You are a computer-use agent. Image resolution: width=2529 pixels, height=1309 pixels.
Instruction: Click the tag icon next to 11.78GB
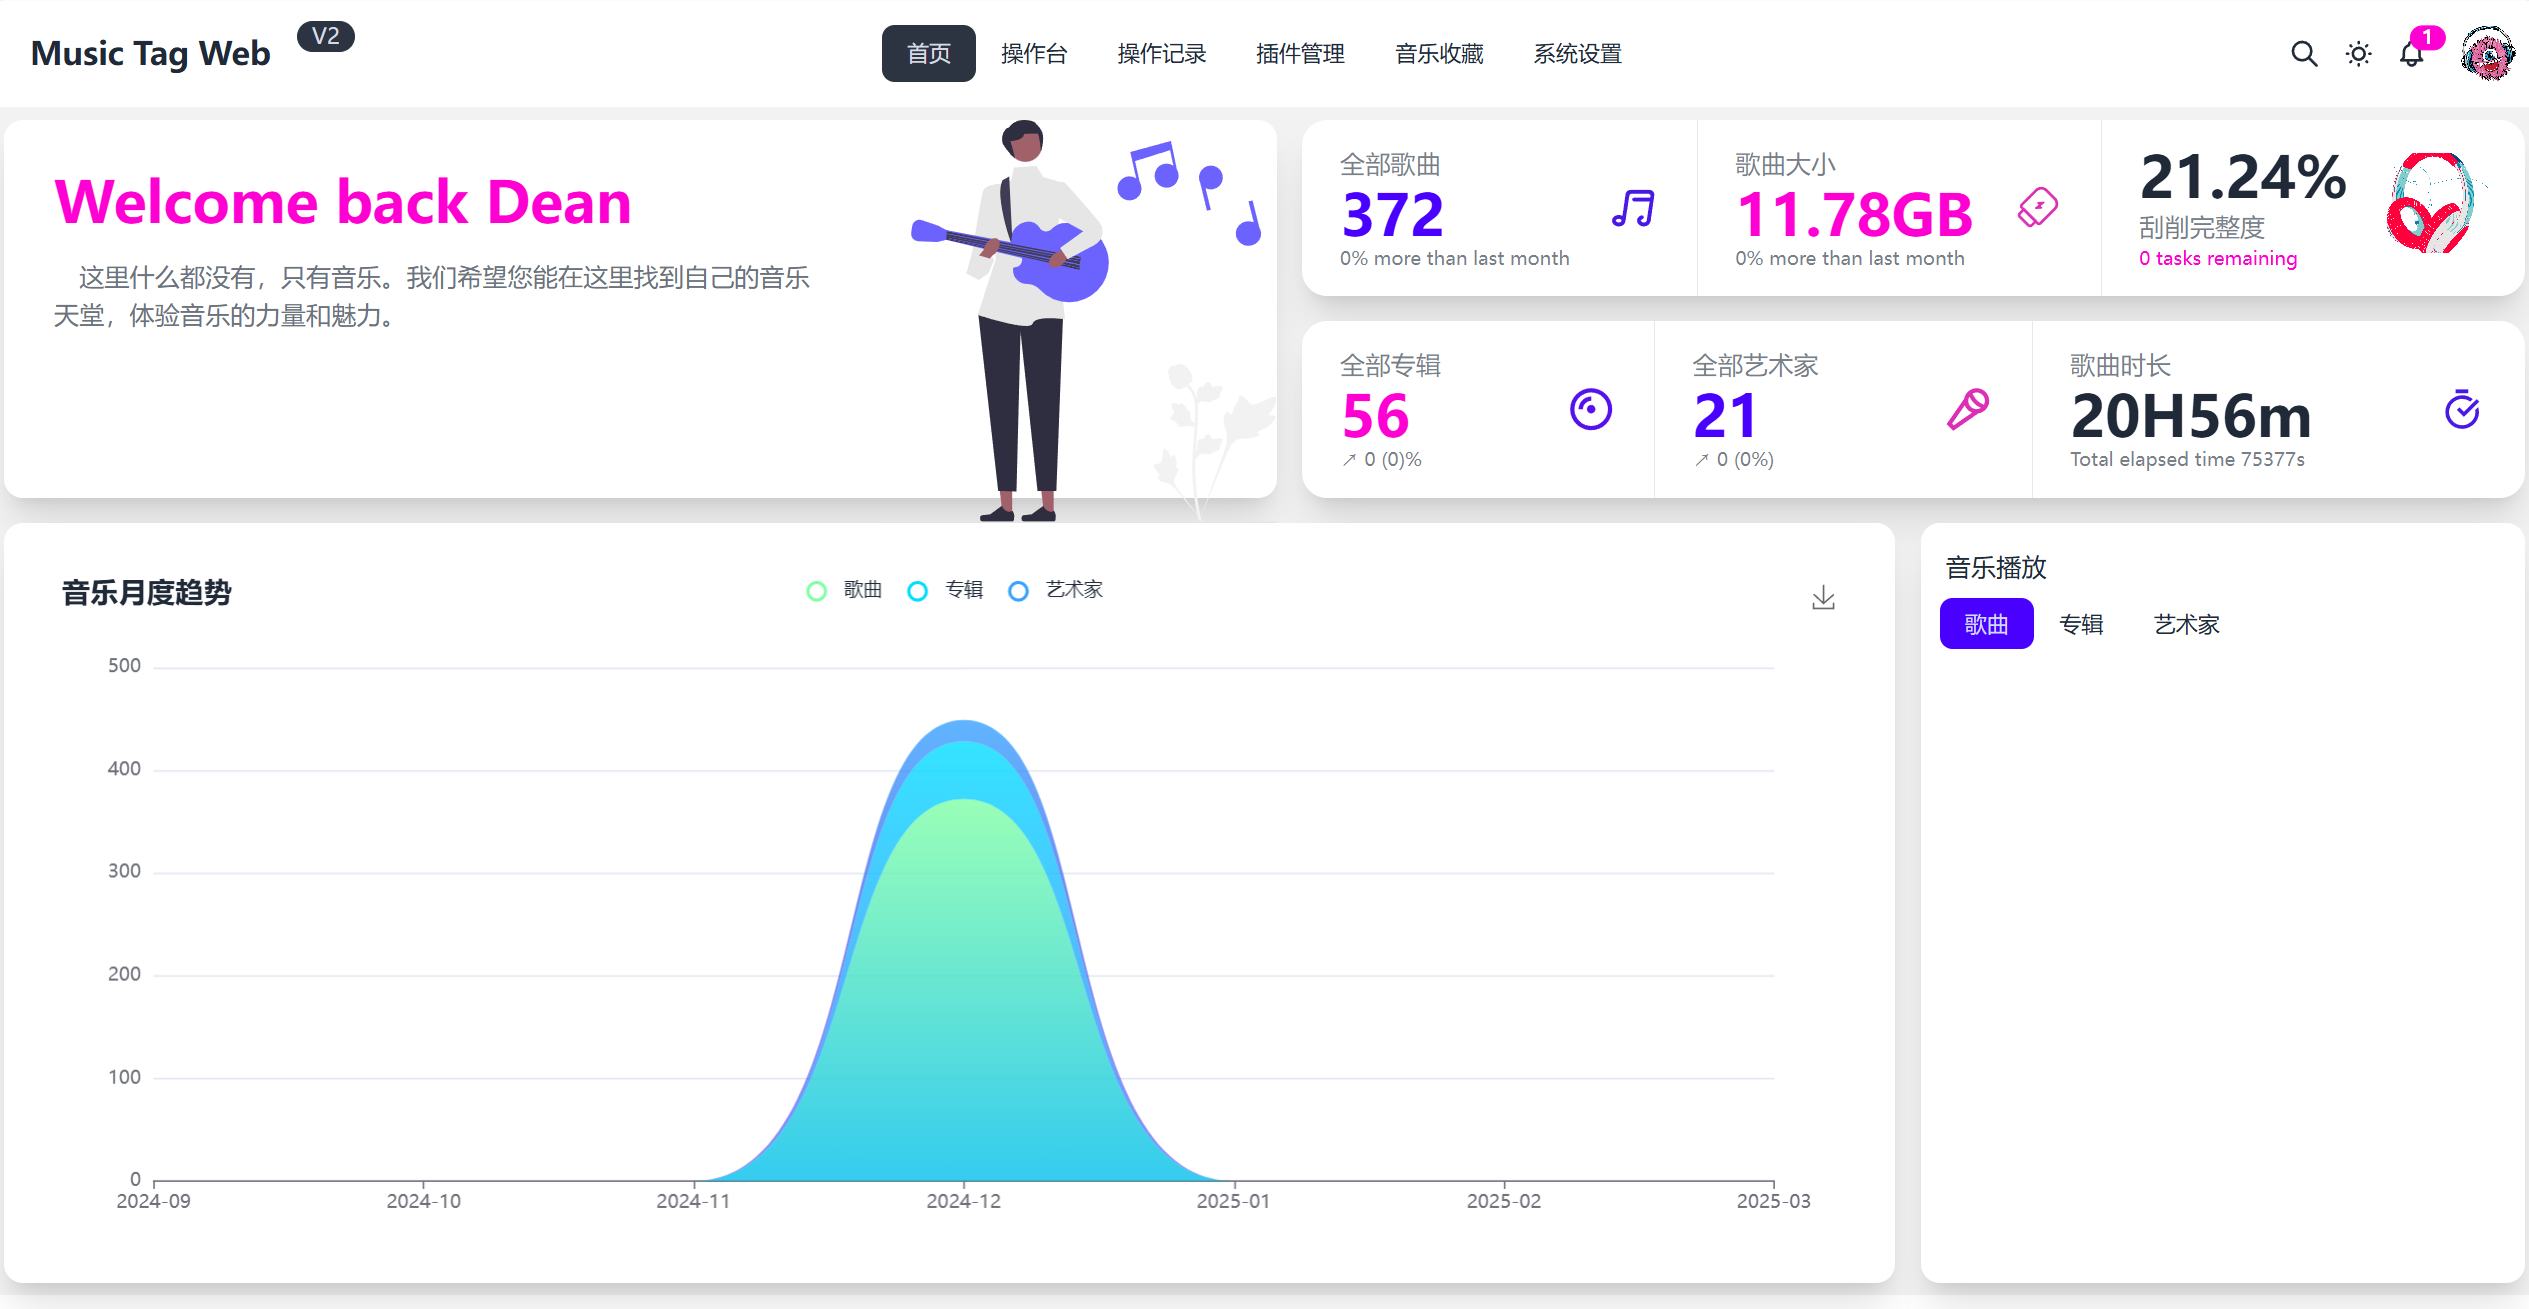(x=2037, y=208)
